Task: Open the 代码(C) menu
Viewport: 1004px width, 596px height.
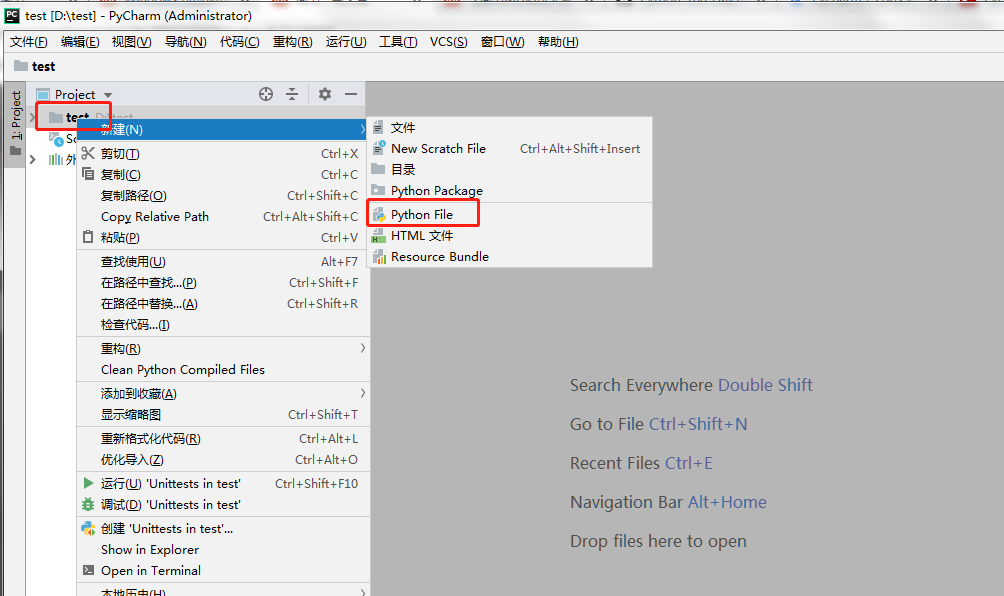Action: click(239, 42)
